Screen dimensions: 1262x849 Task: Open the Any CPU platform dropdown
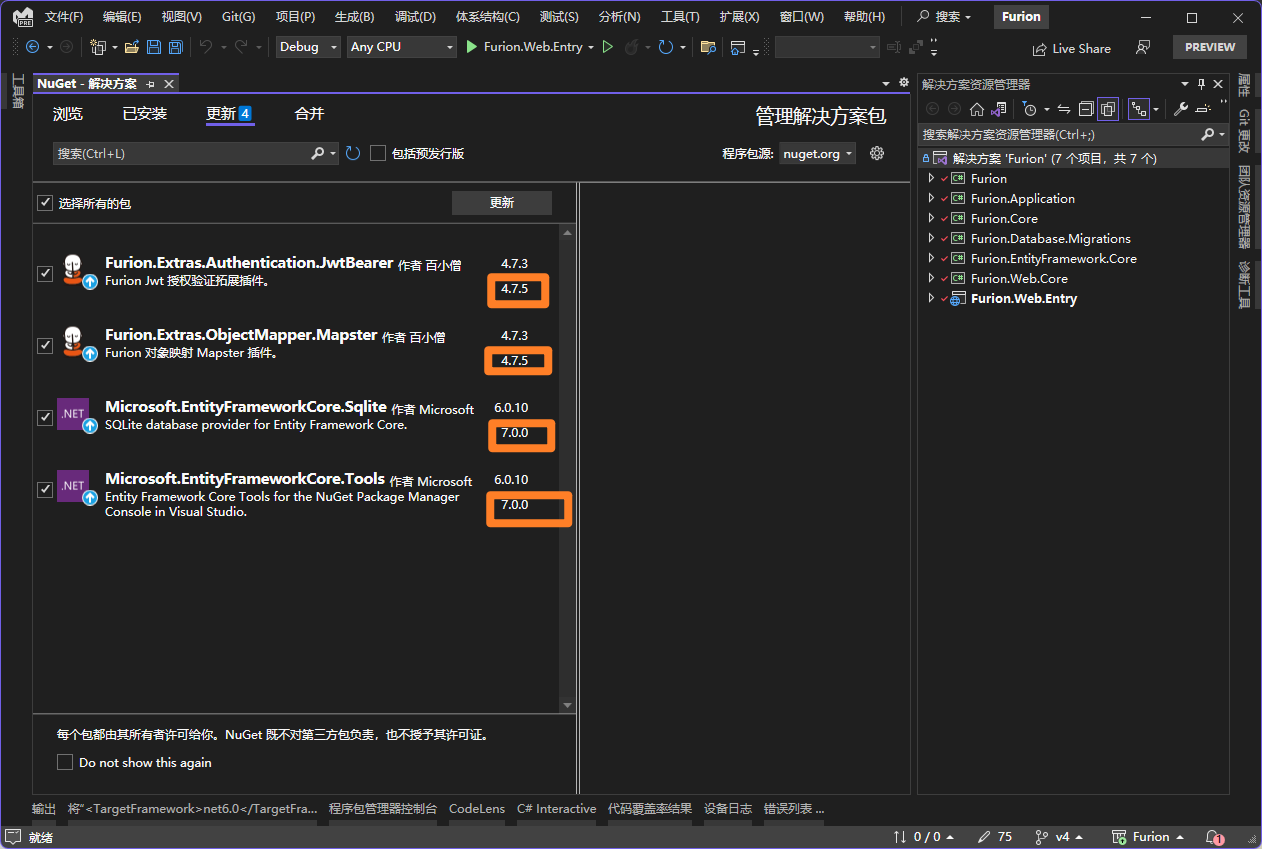(x=402, y=47)
